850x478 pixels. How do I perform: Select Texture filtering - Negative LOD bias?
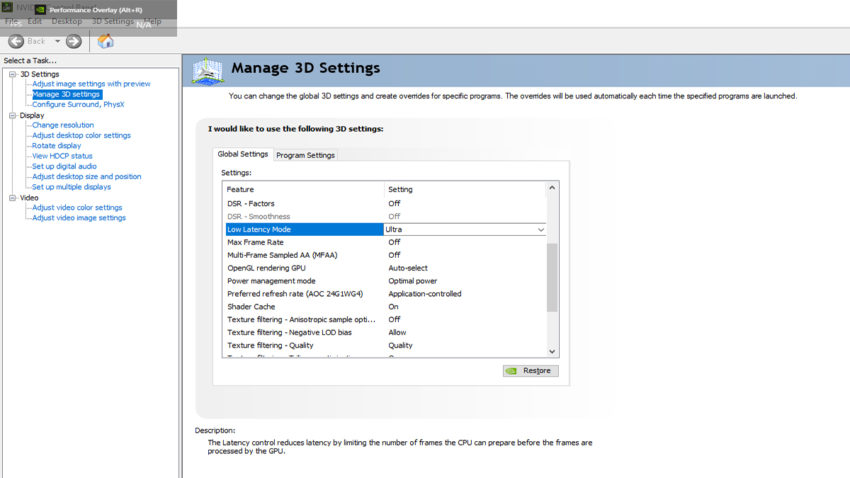[385, 333]
